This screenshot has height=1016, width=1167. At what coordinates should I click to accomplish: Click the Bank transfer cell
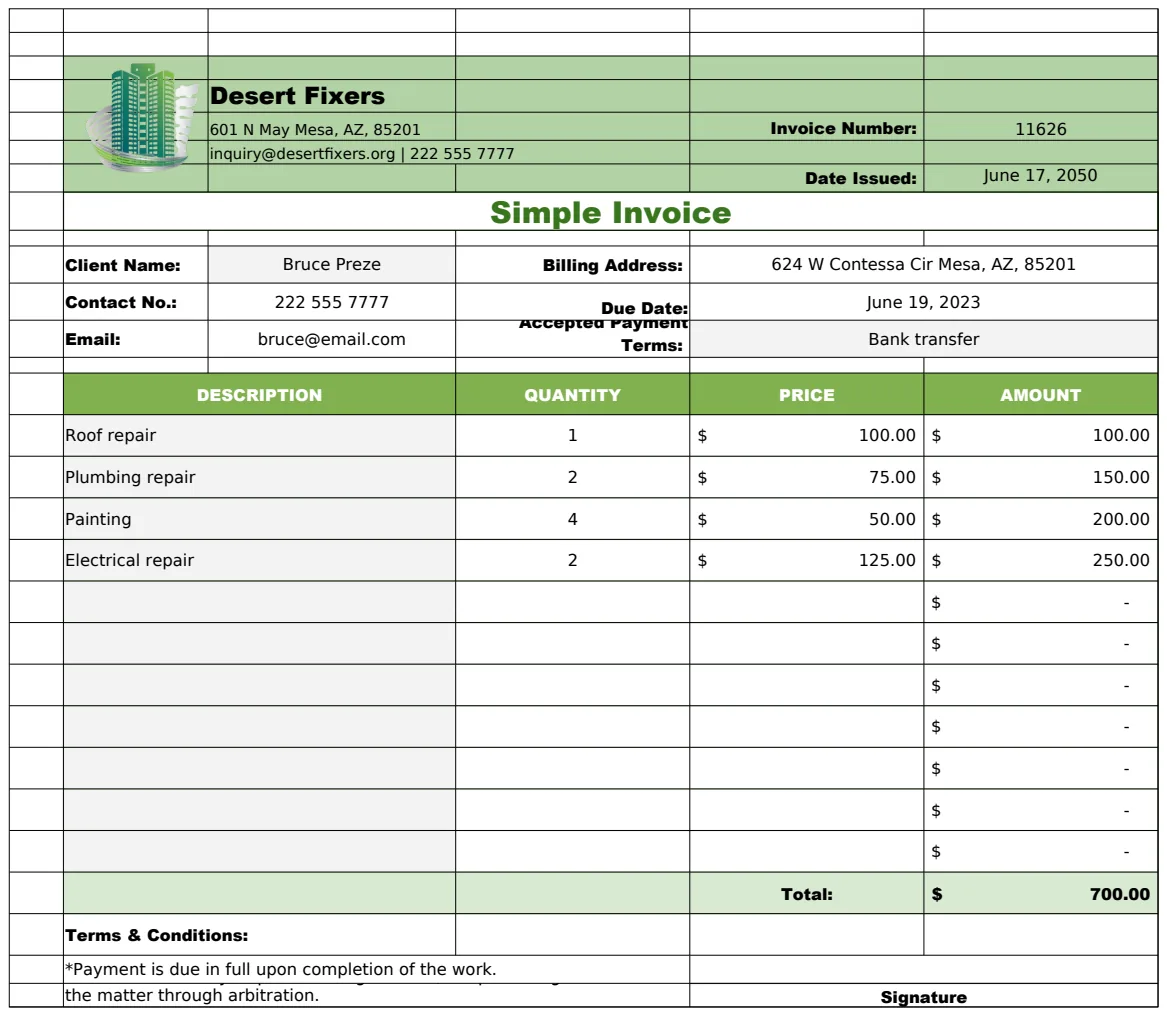click(924, 339)
